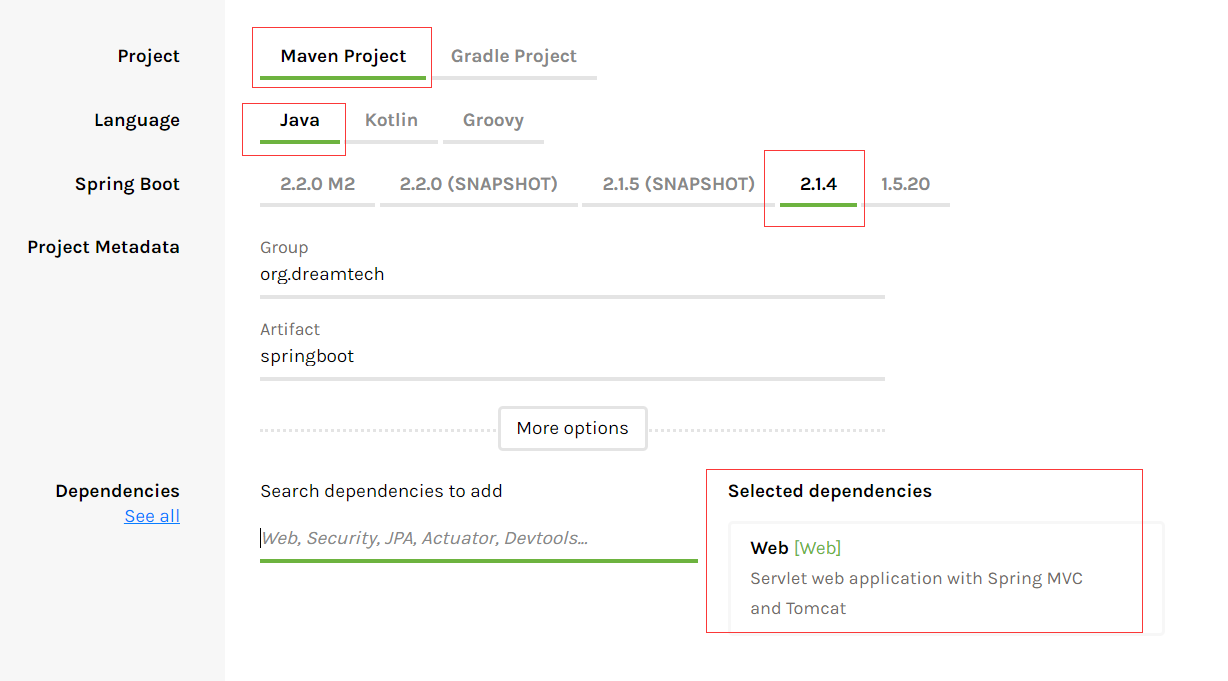Click the Servlet web application description text
Screen dimensions: 1228x681
916,593
